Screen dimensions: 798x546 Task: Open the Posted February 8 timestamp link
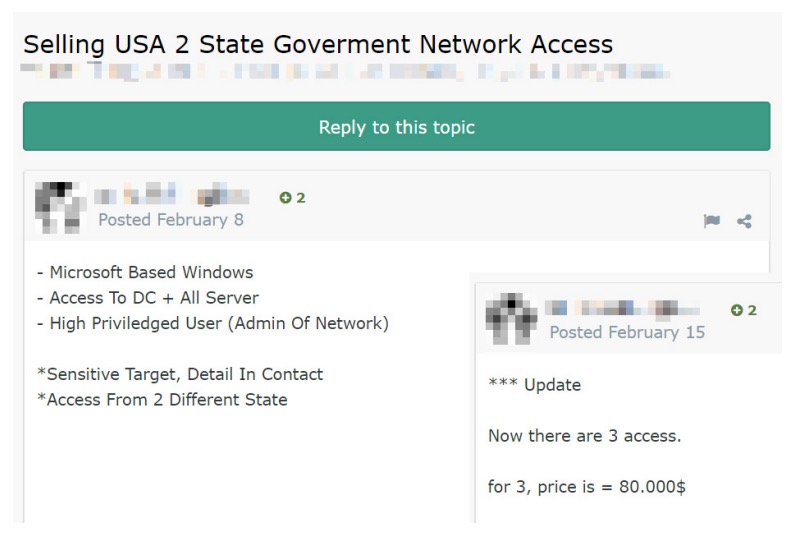(x=170, y=220)
